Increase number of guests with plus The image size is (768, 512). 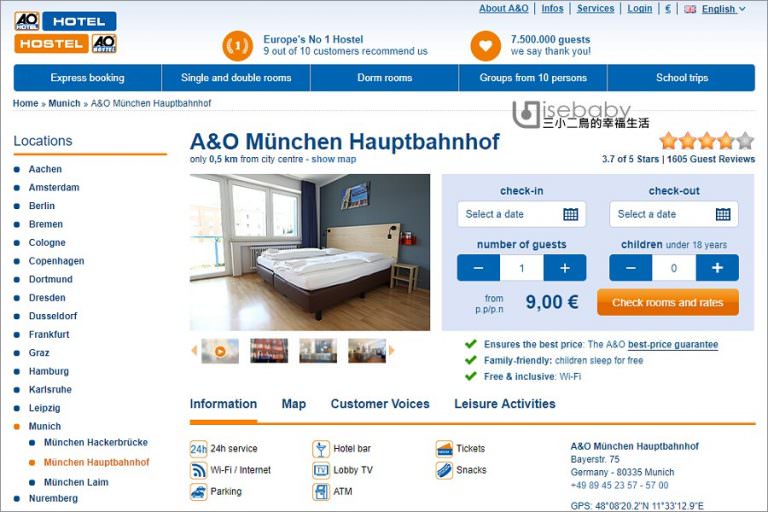tap(565, 268)
